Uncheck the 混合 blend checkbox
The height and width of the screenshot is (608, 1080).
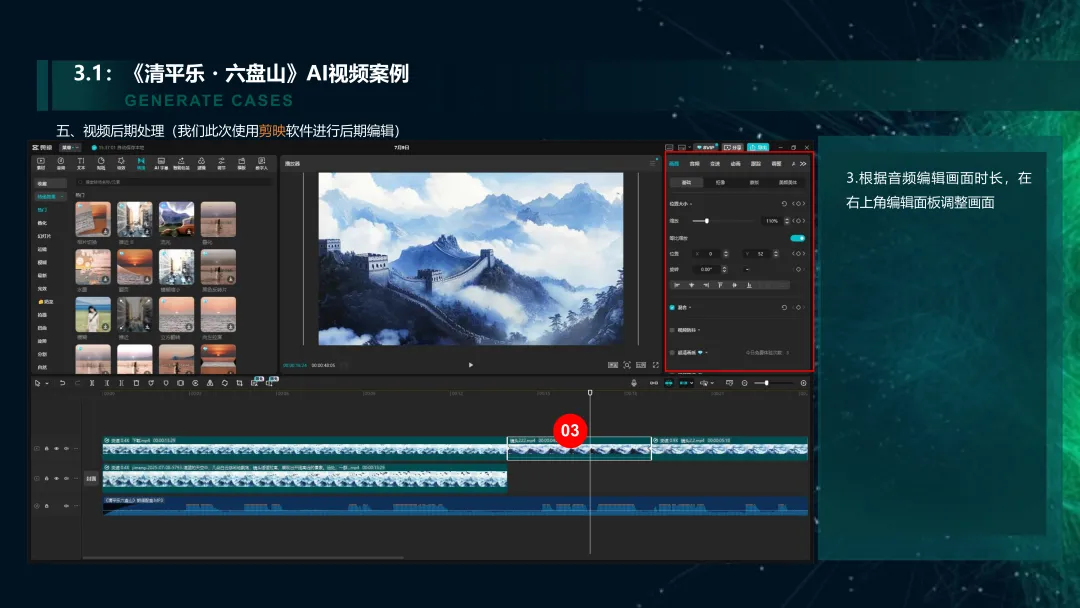[x=672, y=308]
